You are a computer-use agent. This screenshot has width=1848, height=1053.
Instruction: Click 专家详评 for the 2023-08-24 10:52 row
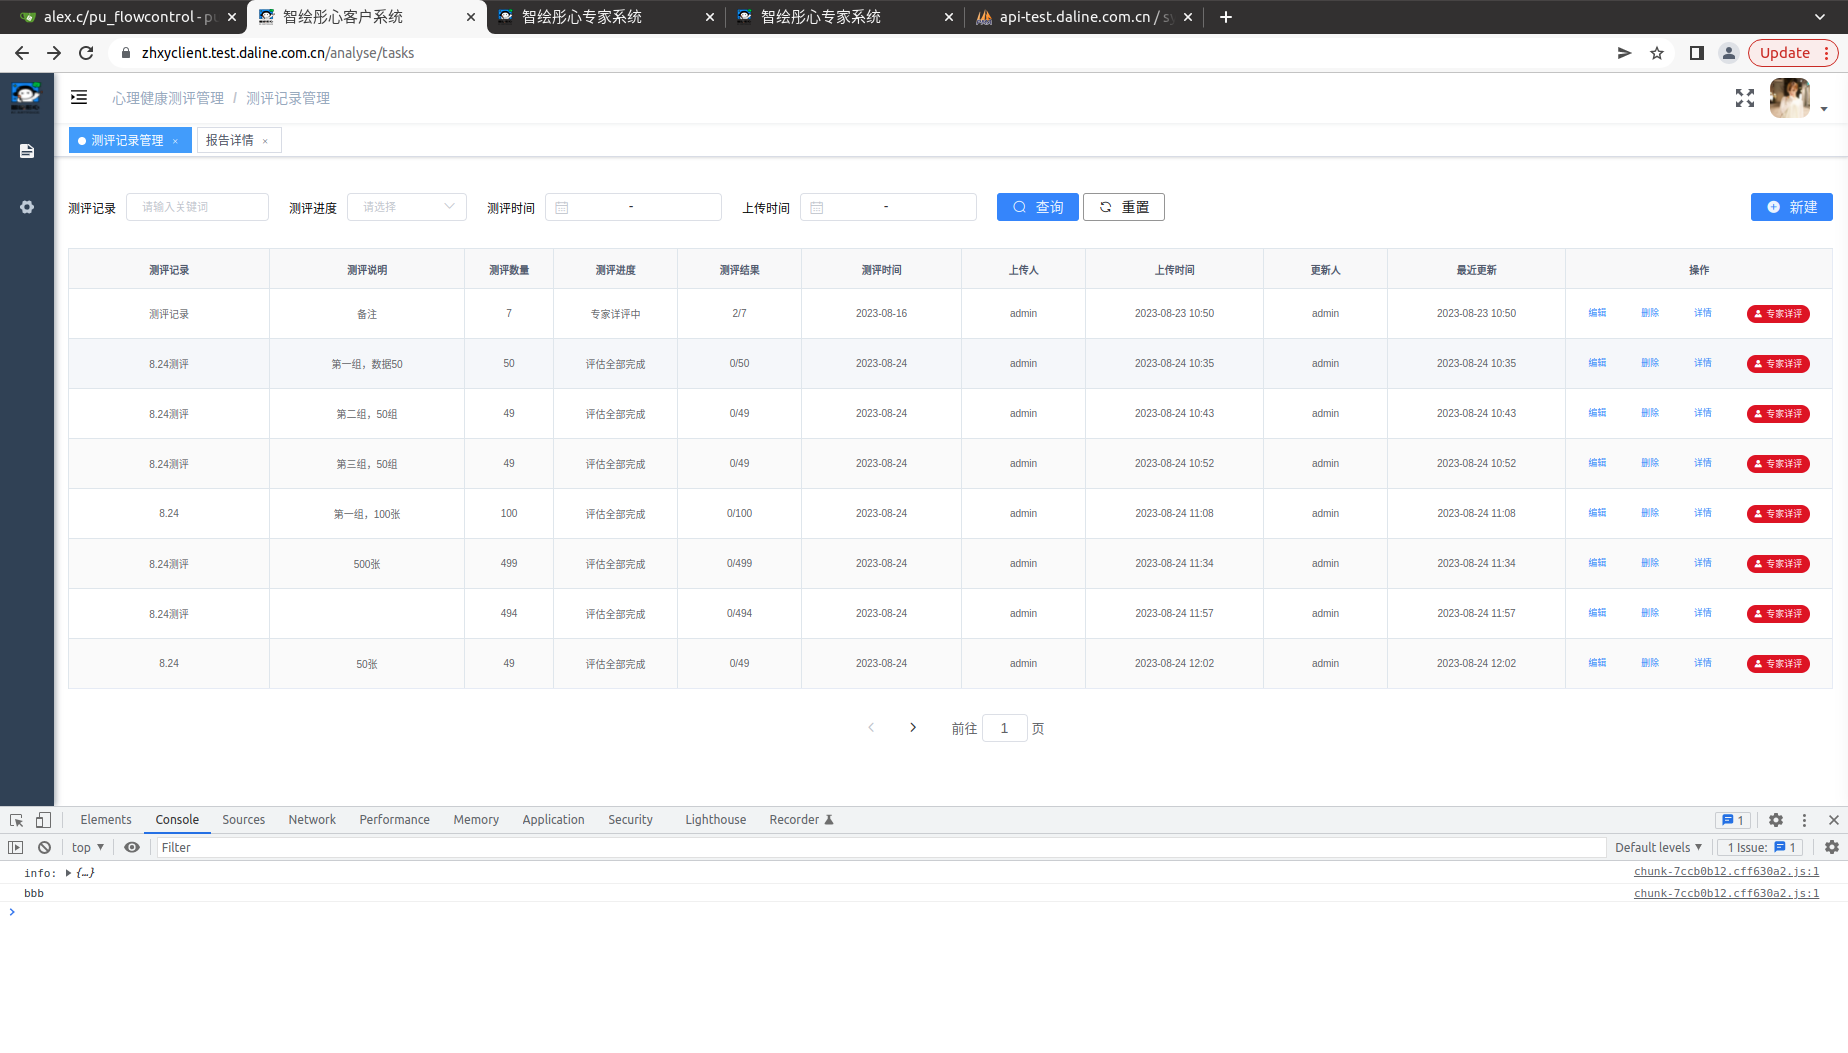[x=1778, y=464]
